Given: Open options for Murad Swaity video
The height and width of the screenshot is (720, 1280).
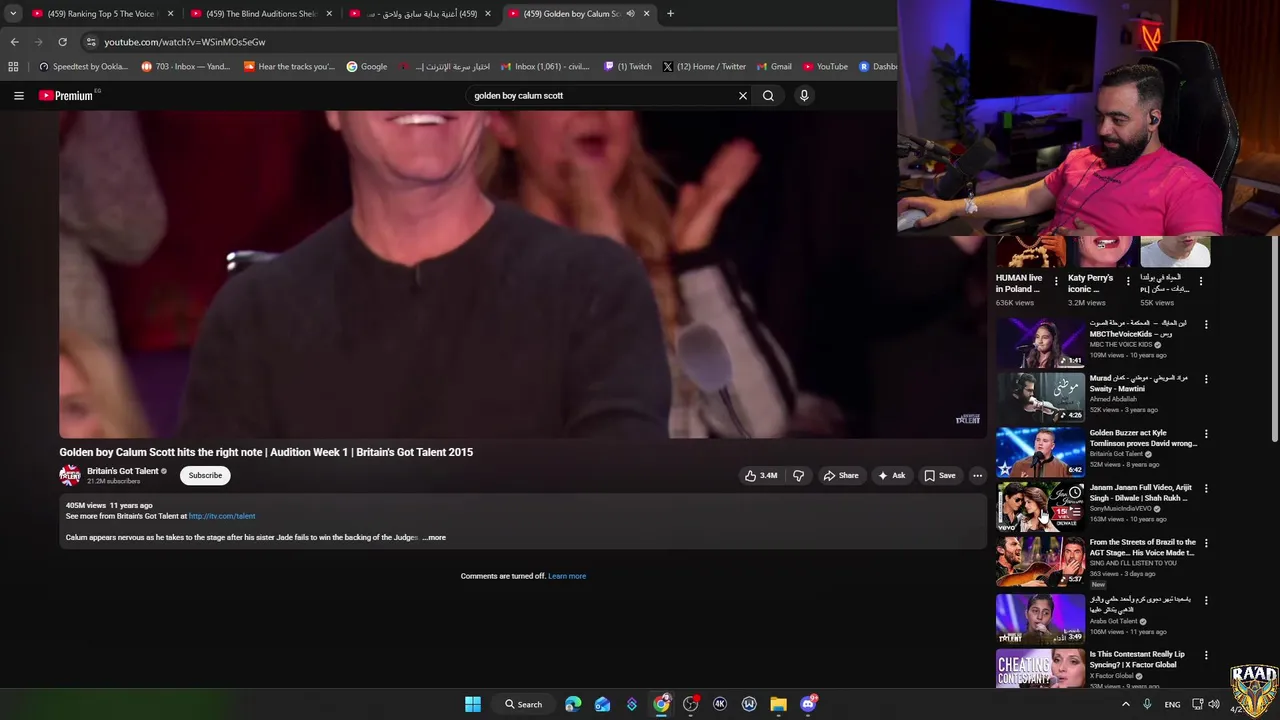Looking at the screenshot, I should click(x=1206, y=380).
